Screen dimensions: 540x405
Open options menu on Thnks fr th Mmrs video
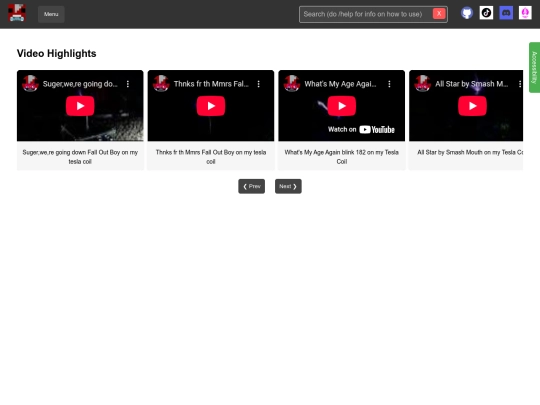259,84
